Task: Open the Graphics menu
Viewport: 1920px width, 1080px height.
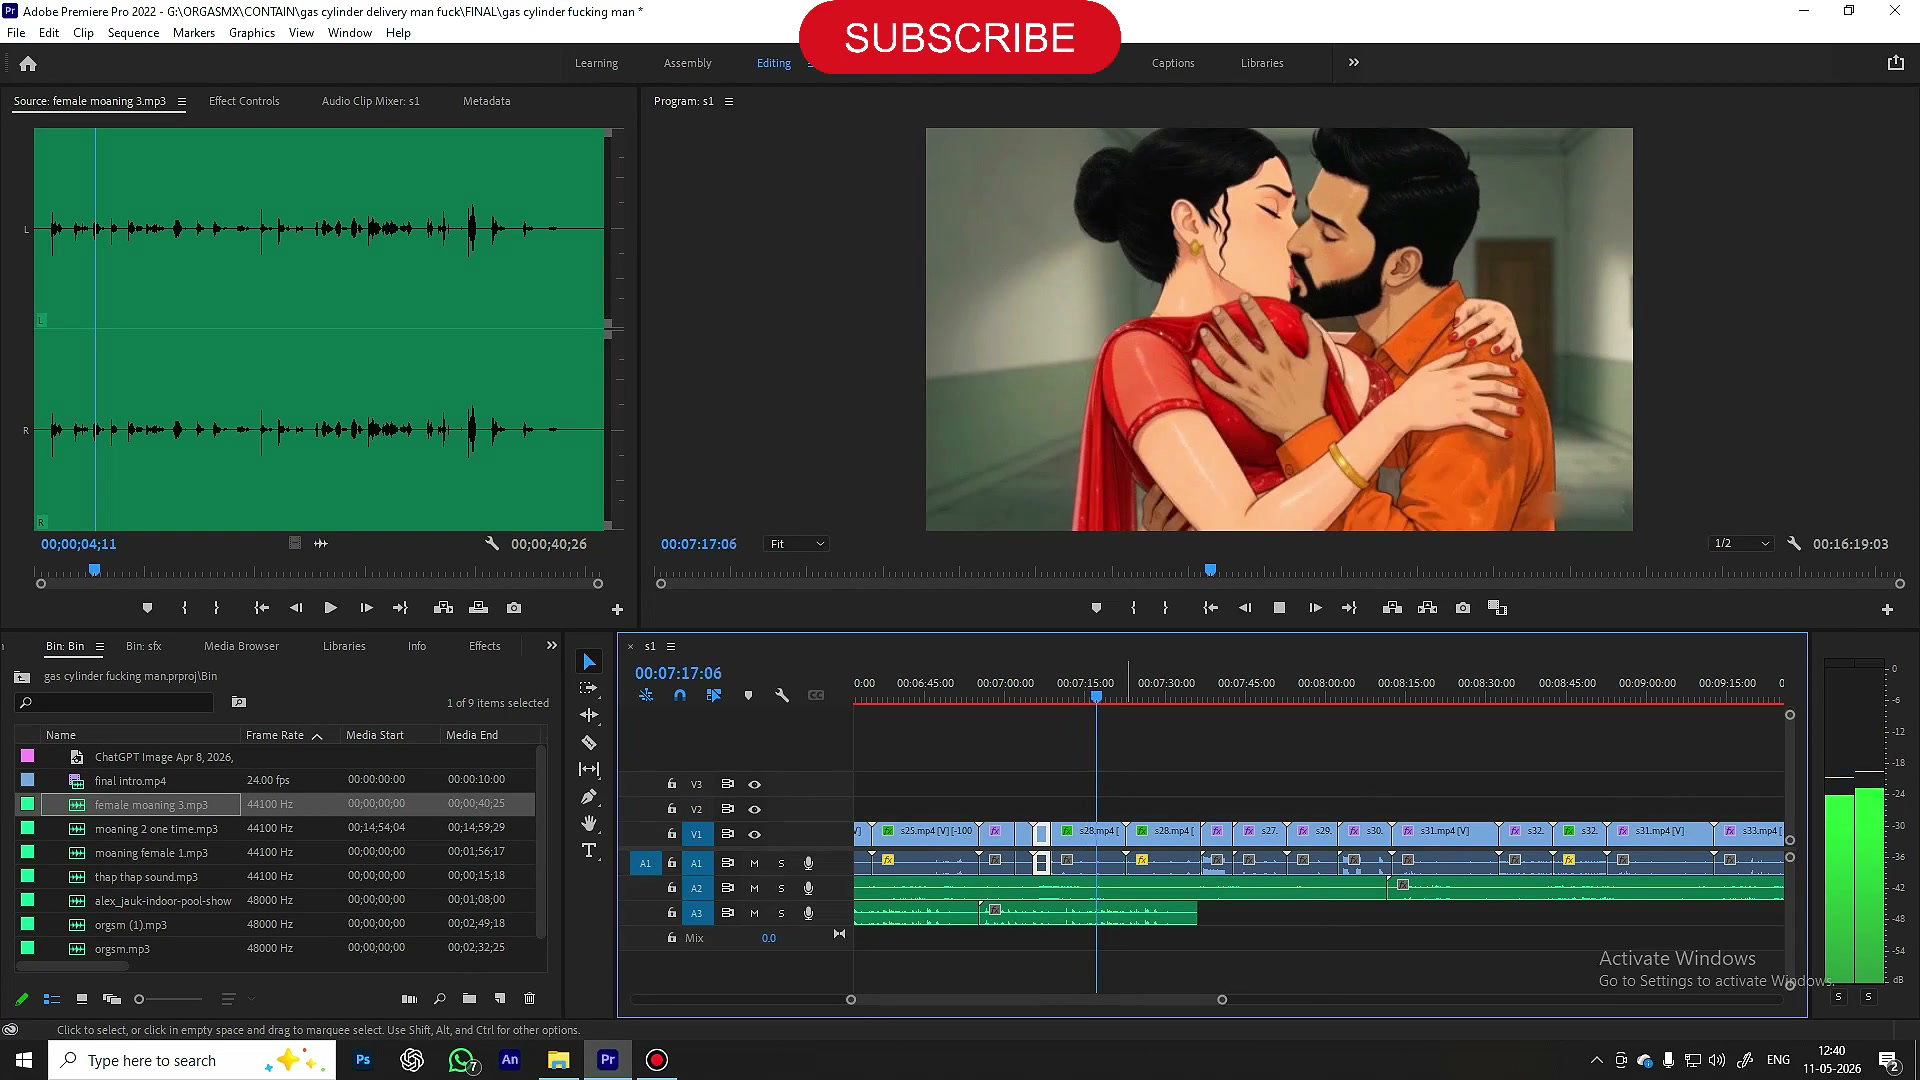Action: (251, 33)
